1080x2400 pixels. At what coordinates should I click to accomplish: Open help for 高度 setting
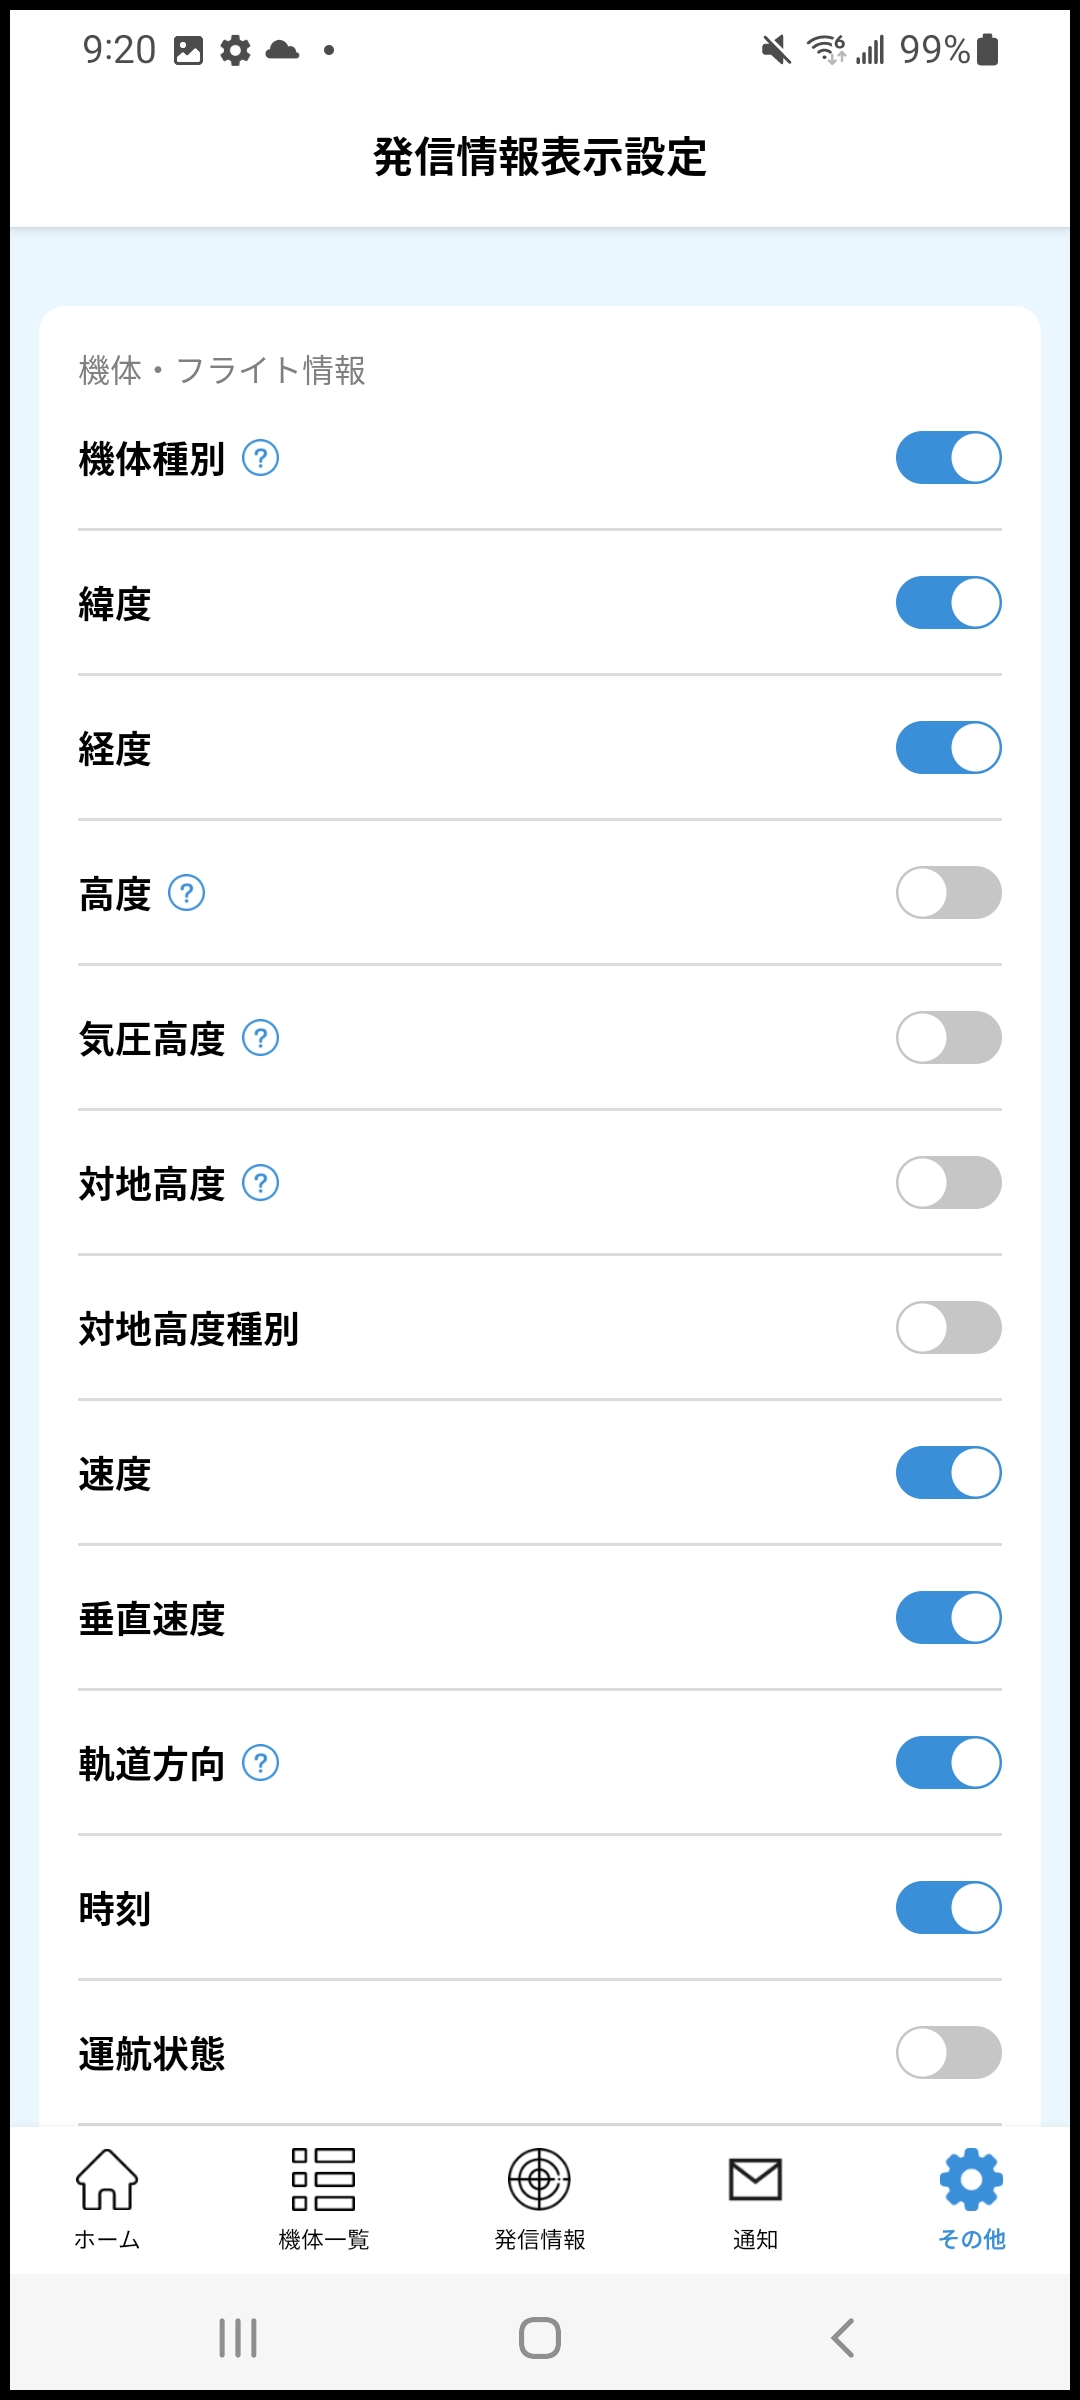coord(186,893)
